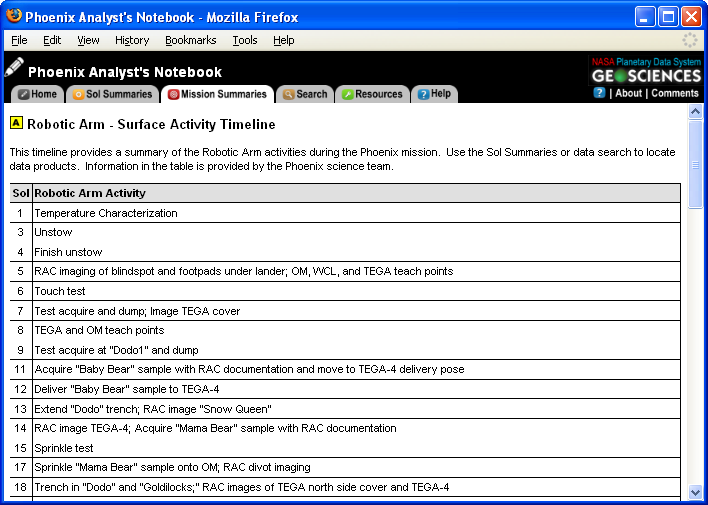The image size is (708, 505).
Task: Click the page loading throbber icon
Action: (x=690, y=40)
